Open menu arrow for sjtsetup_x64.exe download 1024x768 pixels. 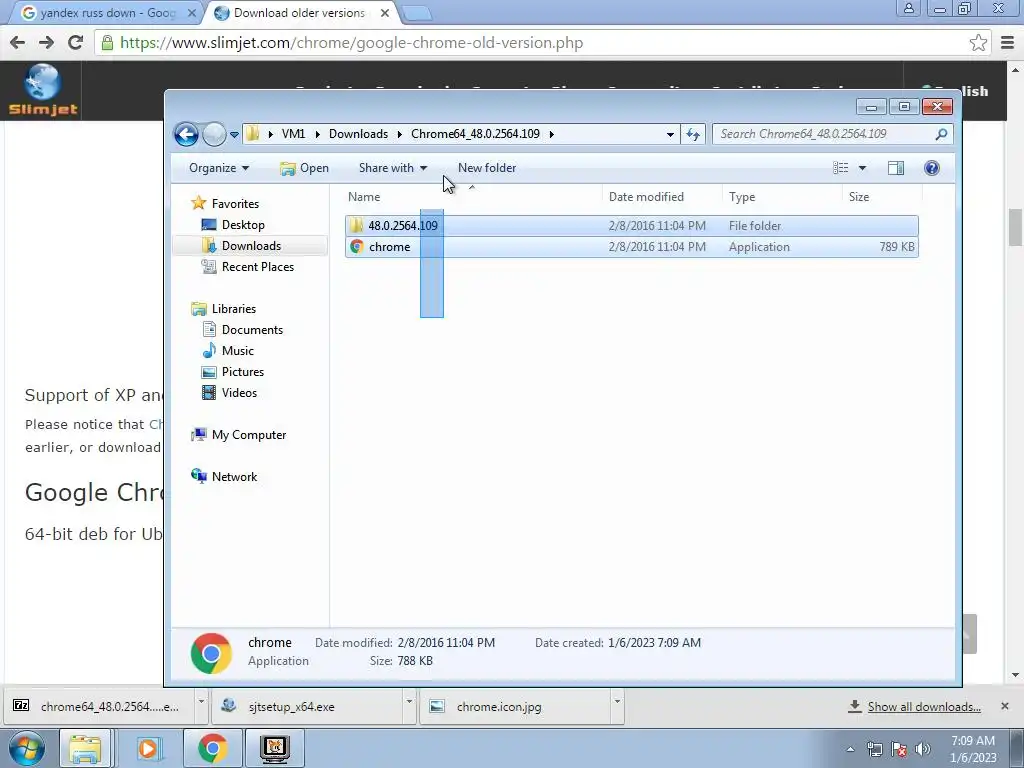(x=409, y=702)
